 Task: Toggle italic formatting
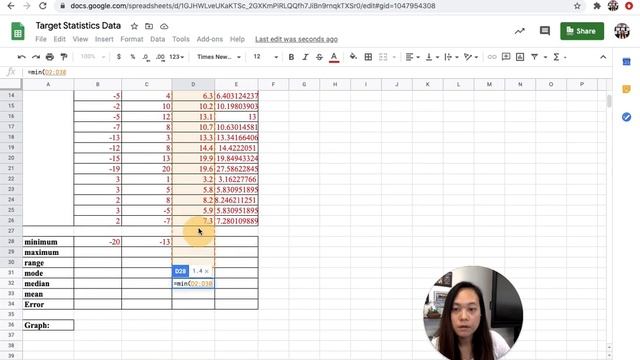(x=305, y=57)
